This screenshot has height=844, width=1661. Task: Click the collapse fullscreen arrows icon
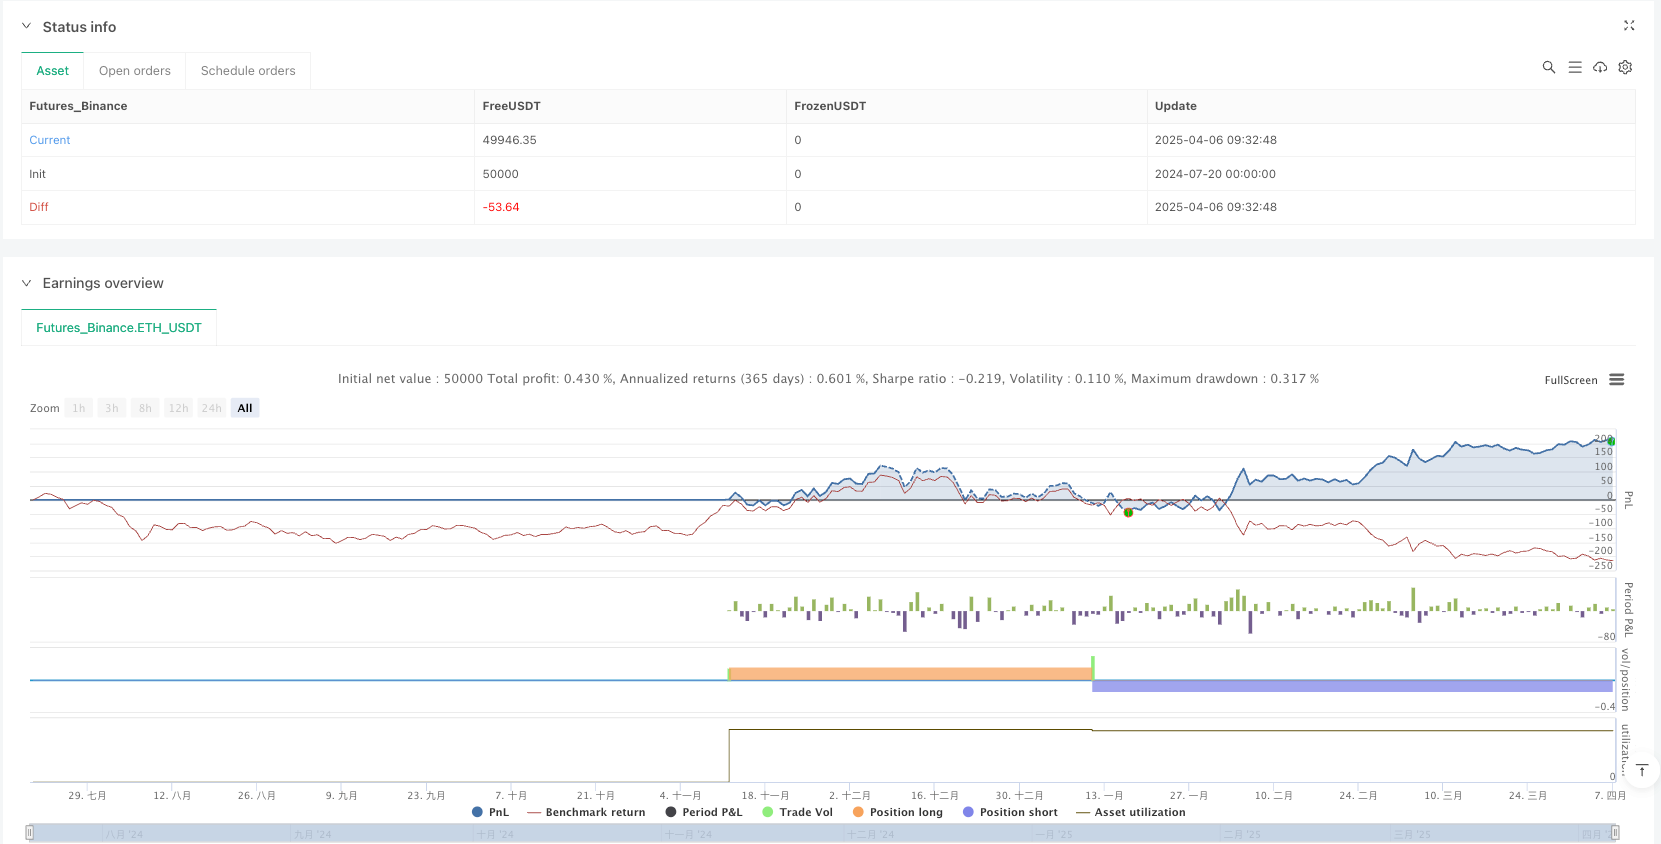click(x=1628, y=26)
